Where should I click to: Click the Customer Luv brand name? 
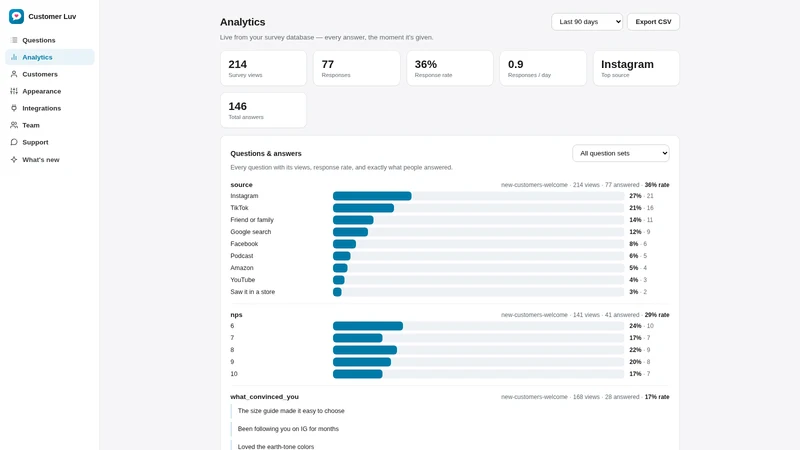coord(52,16)
